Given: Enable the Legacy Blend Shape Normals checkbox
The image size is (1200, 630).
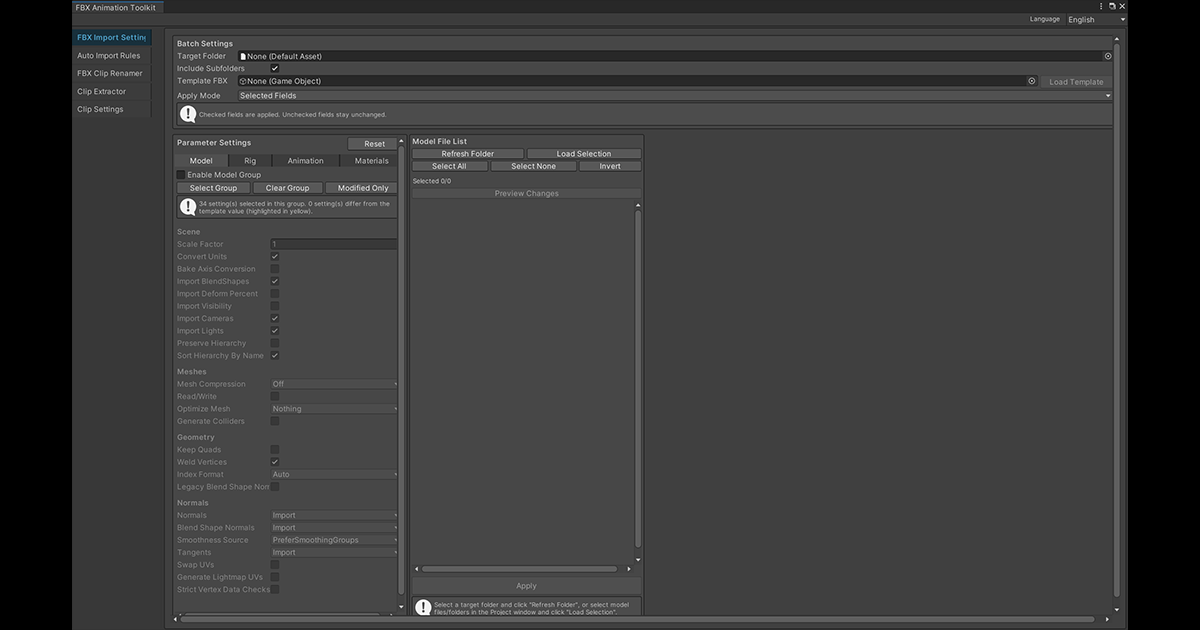Looking at the screenshot, I should (275, 487).
